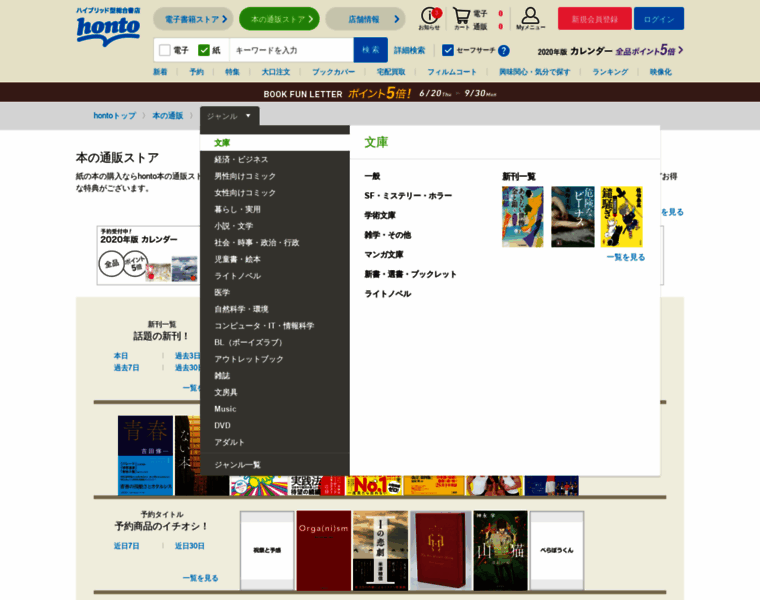This screenshot has height=600, width=760.
Task: Open the 危険なビーナス book cover
Action: (572, 217)
